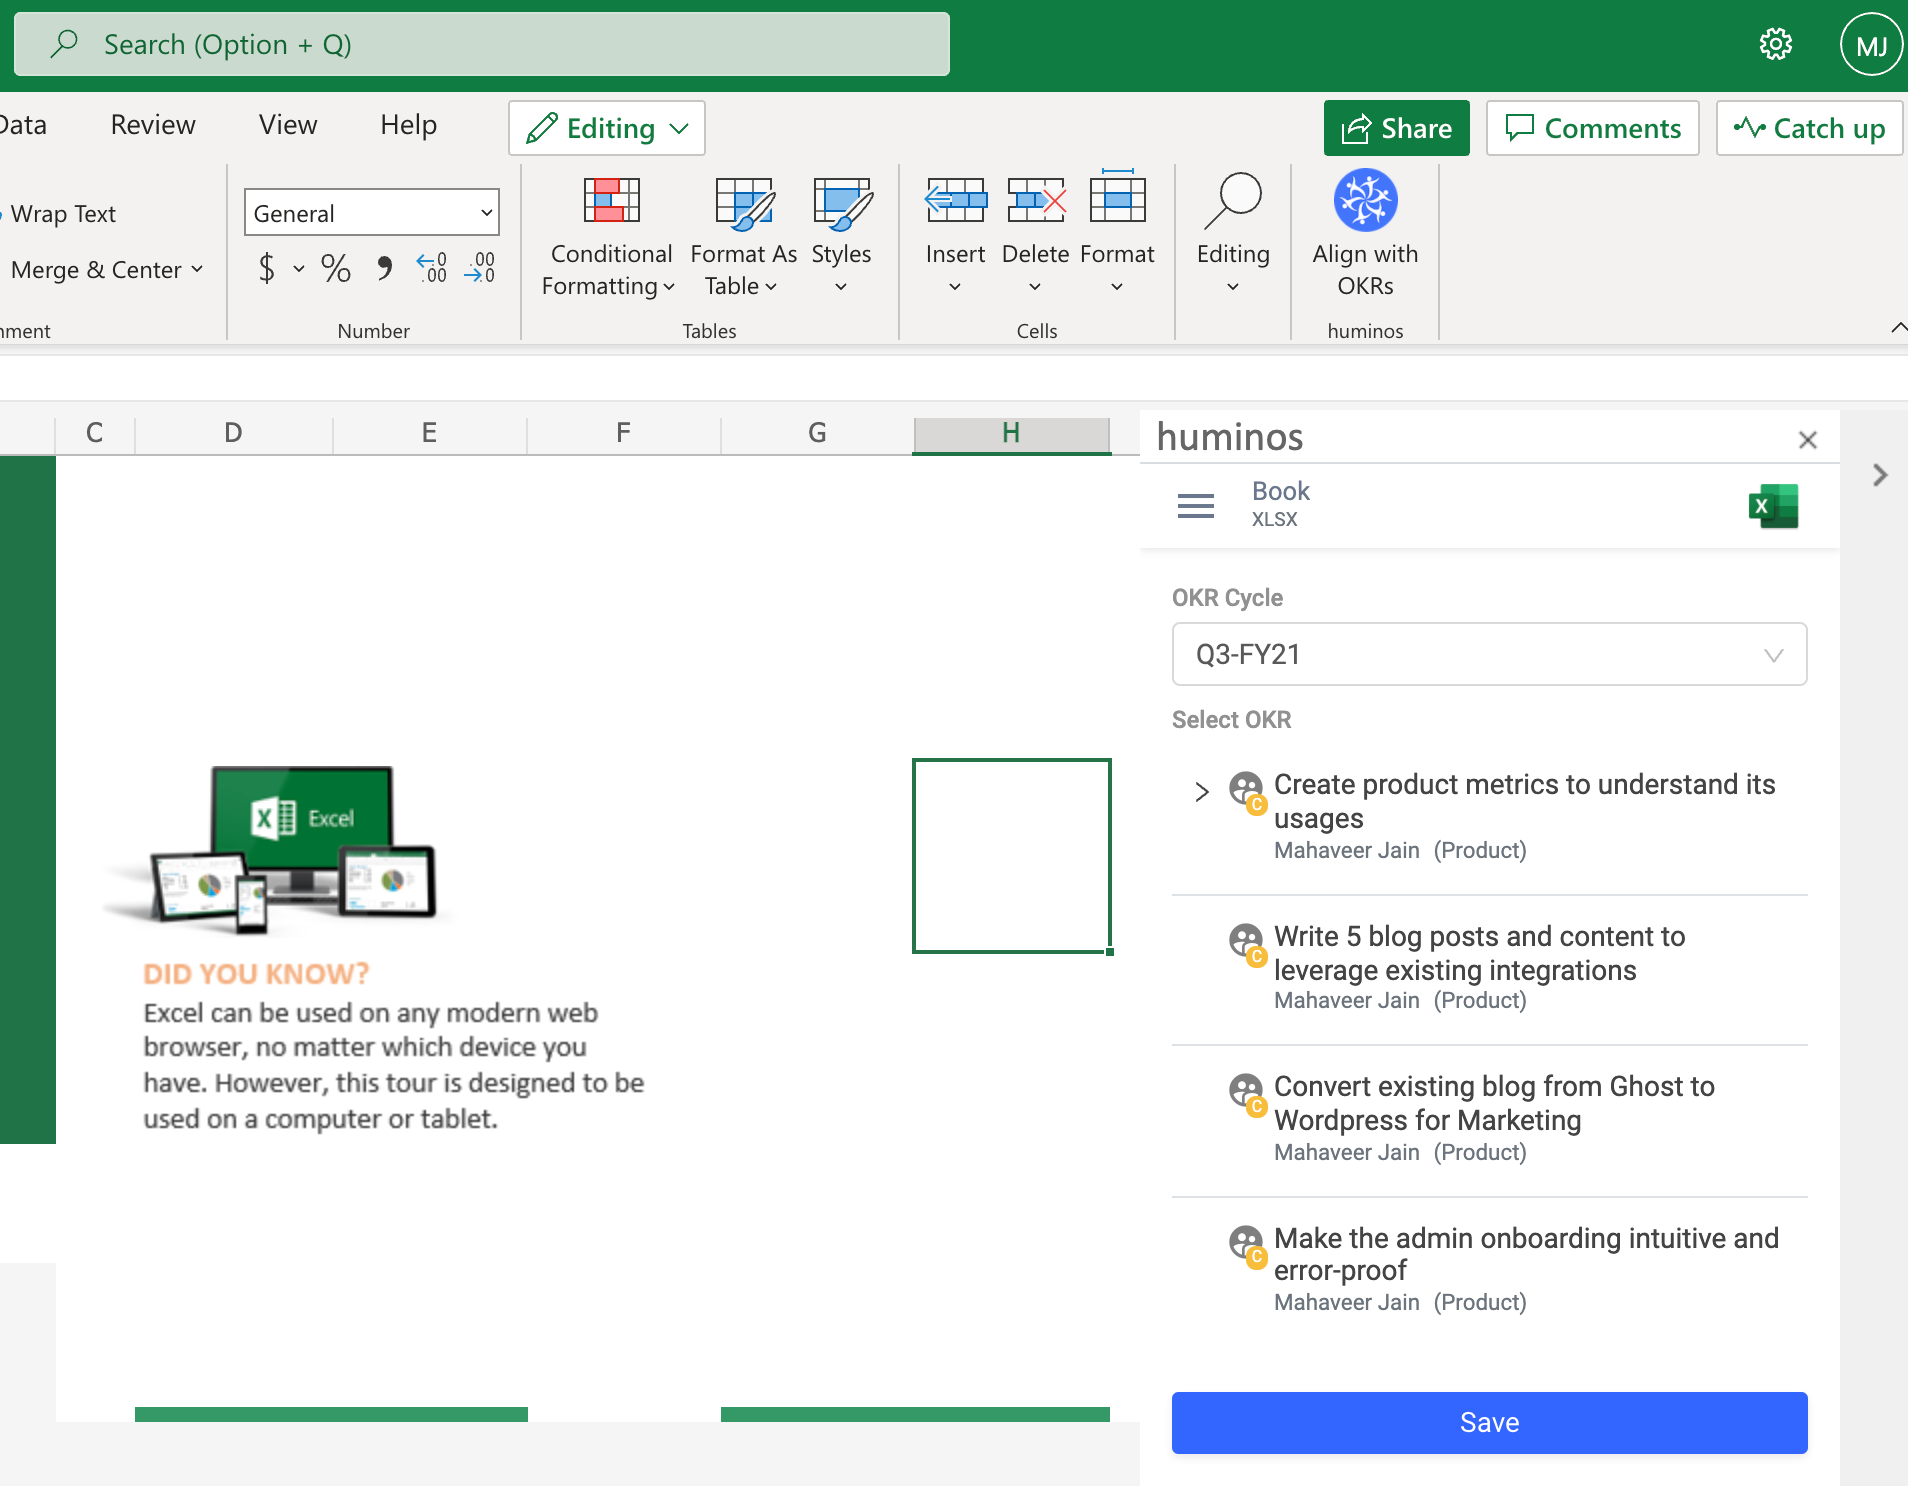This screenshot has width=1908, height=1486.
Task: Click the Format cells icon
Action: (1117, 196)
